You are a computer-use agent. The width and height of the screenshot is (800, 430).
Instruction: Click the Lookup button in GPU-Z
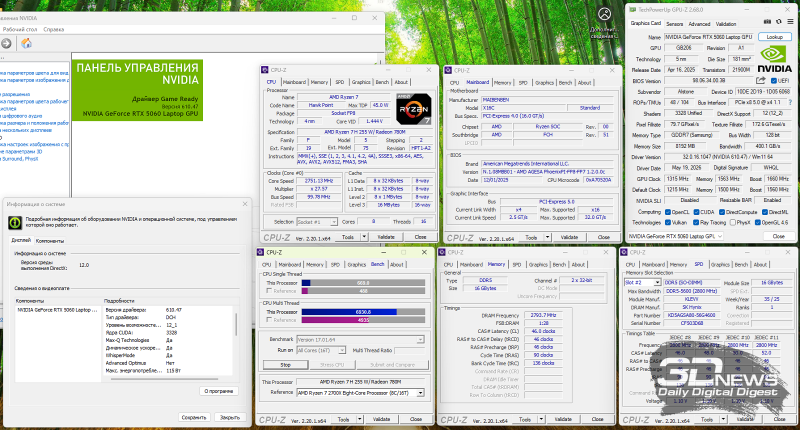pyautogui.click(x=774, y=37)
